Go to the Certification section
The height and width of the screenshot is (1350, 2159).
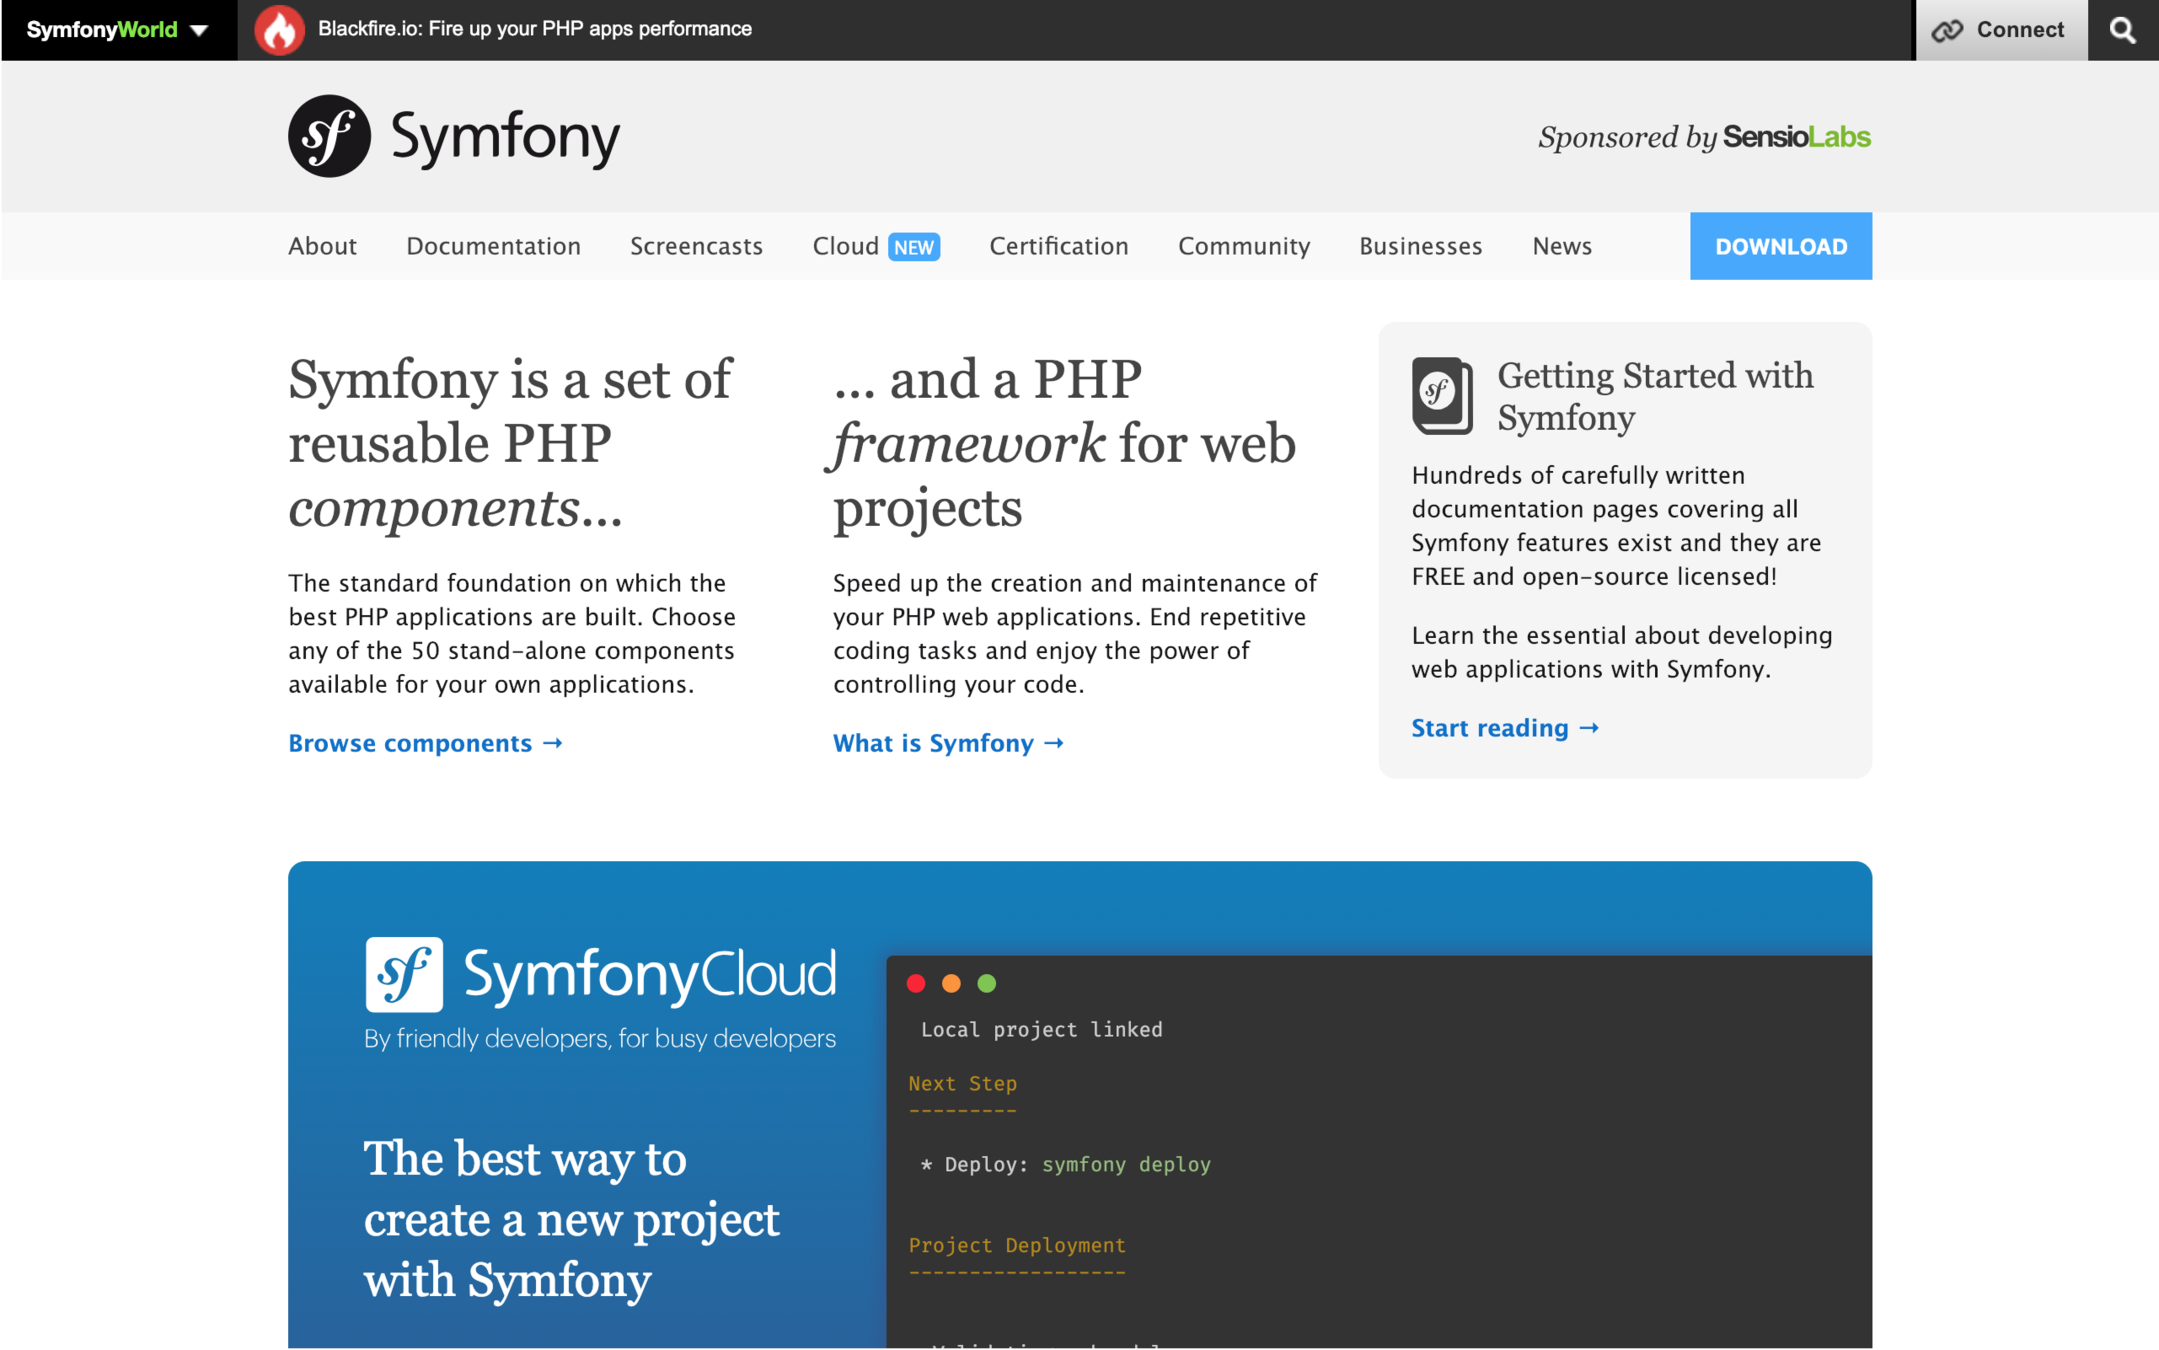1058,246
